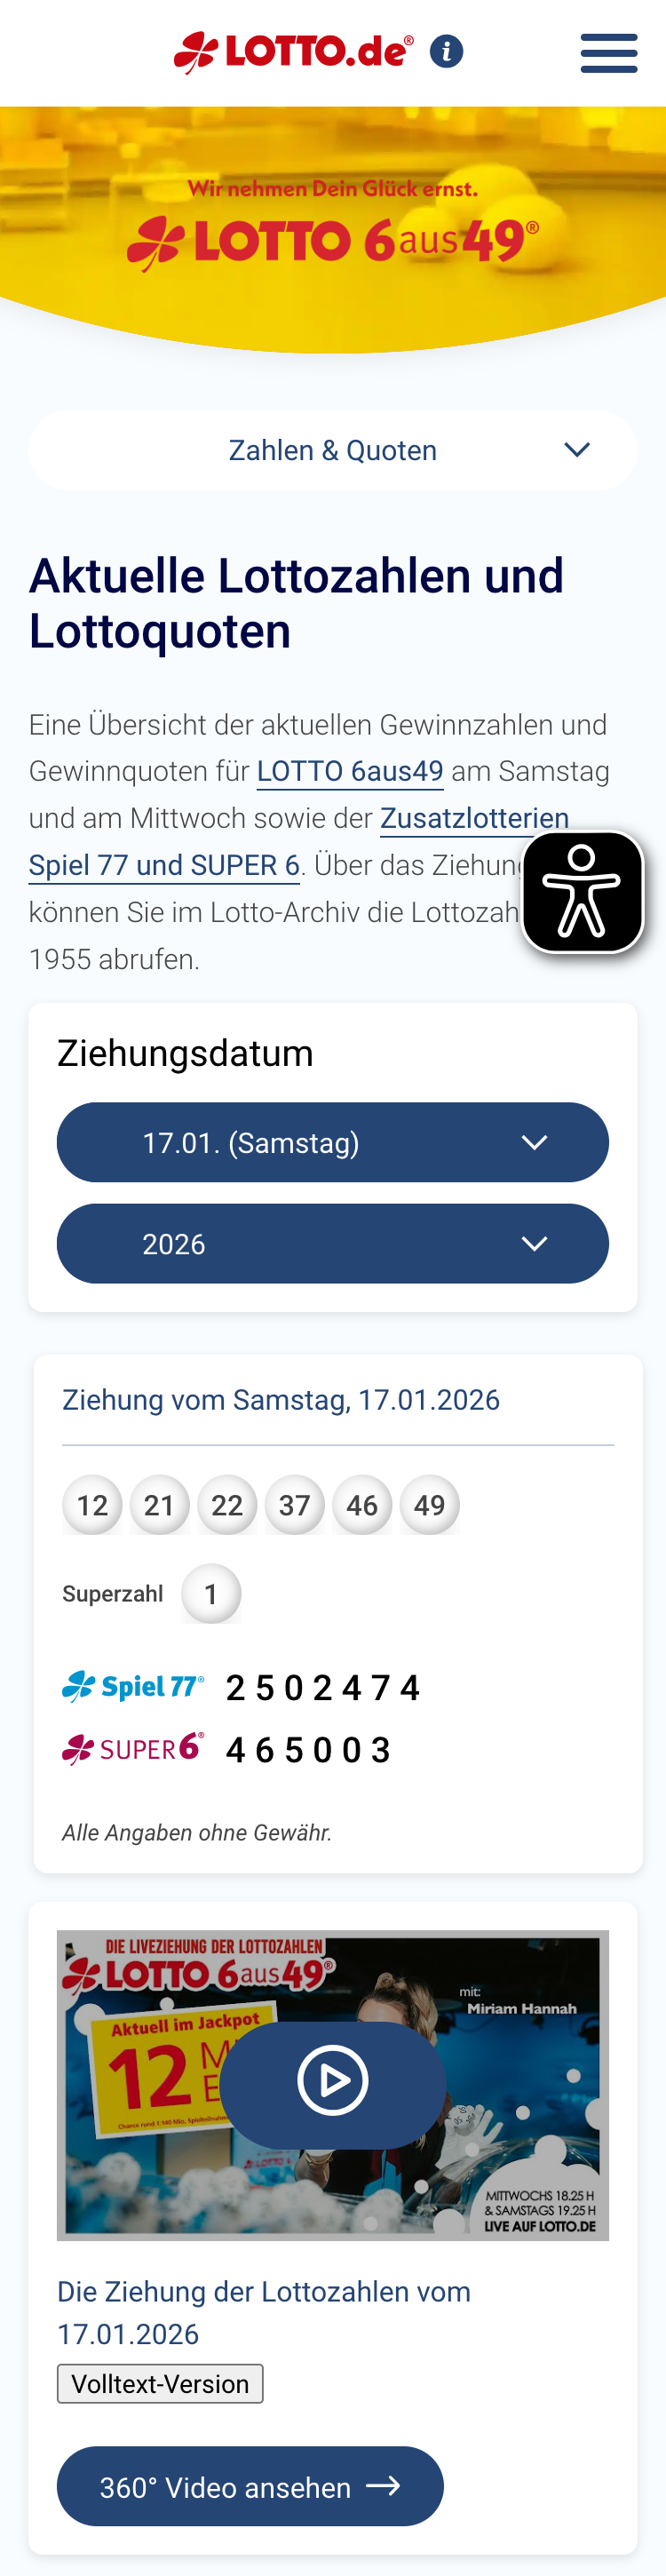666x2576 pixels.
Task: Open the LOTTO 6aus49 link in the text
Action: [x=350, y=771]
